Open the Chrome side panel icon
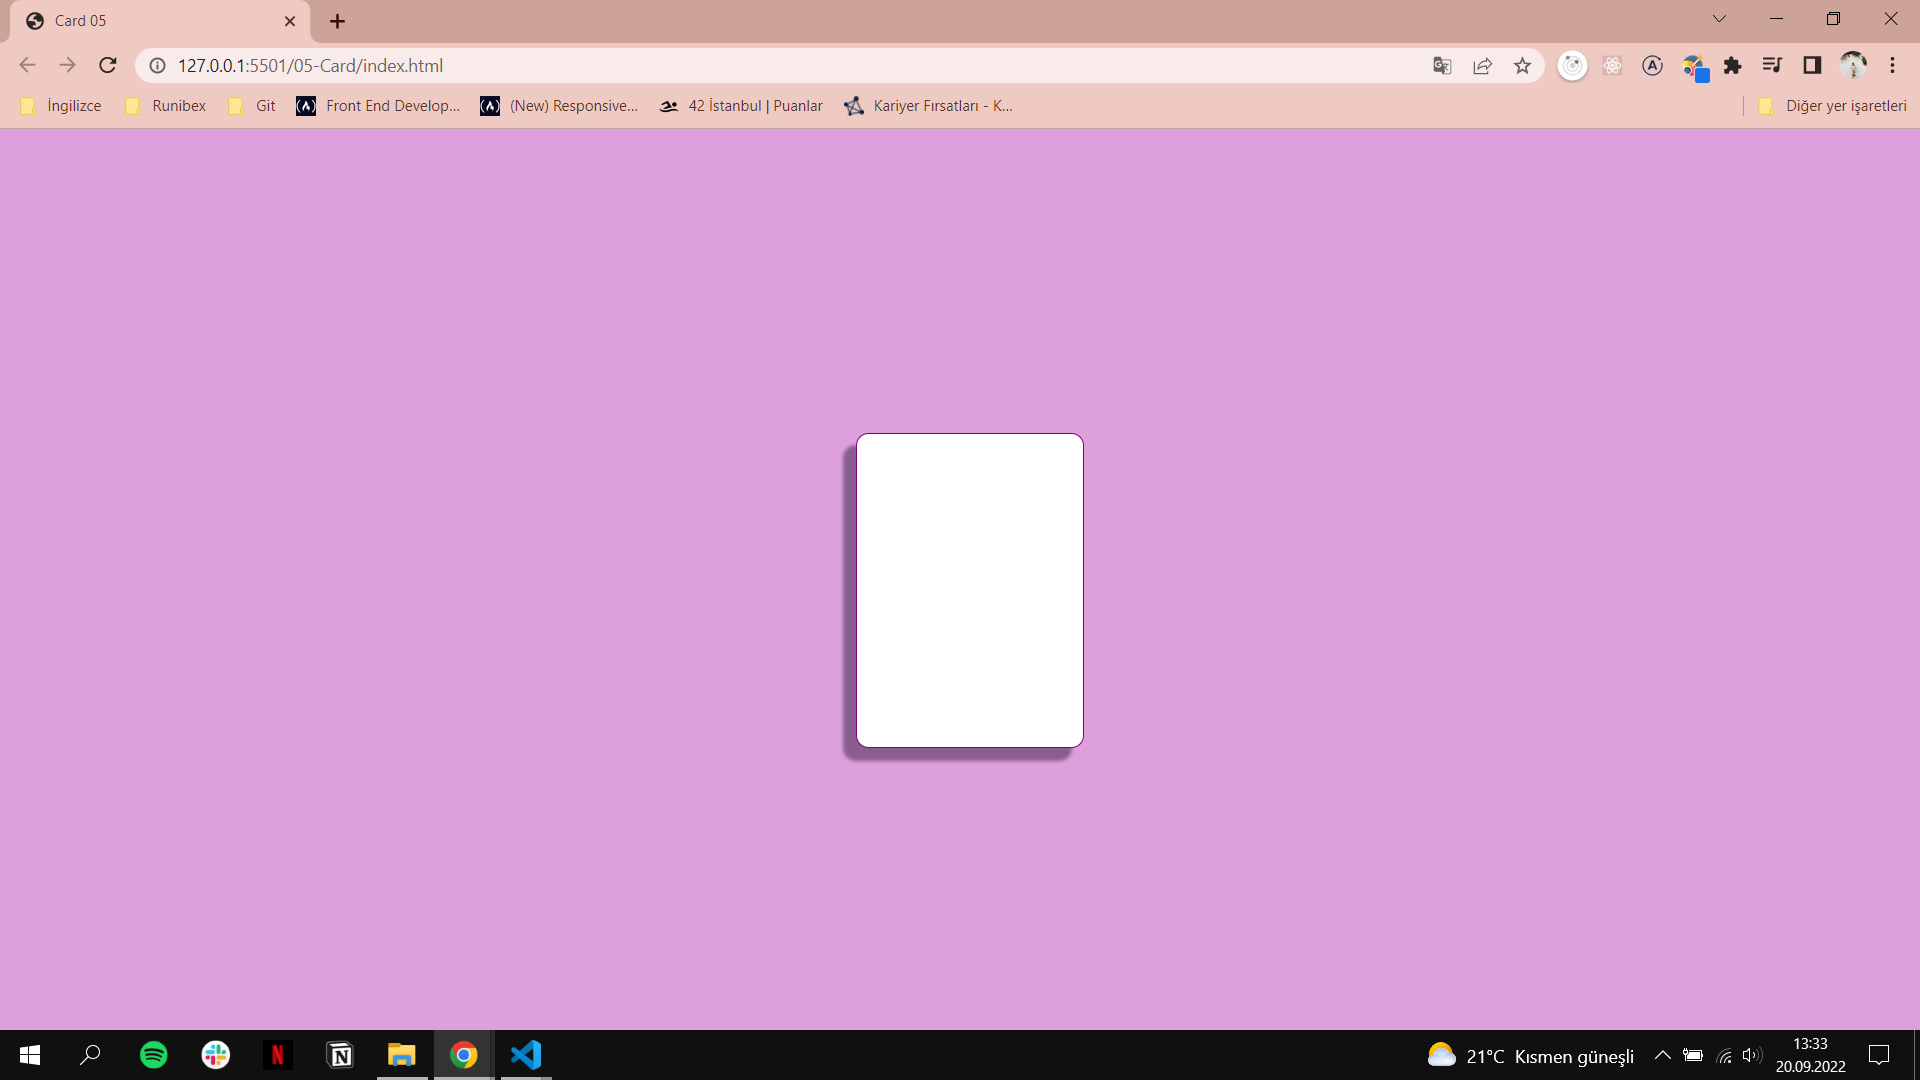The width and height of the screenshot is (1920, 1080). 1813,65
